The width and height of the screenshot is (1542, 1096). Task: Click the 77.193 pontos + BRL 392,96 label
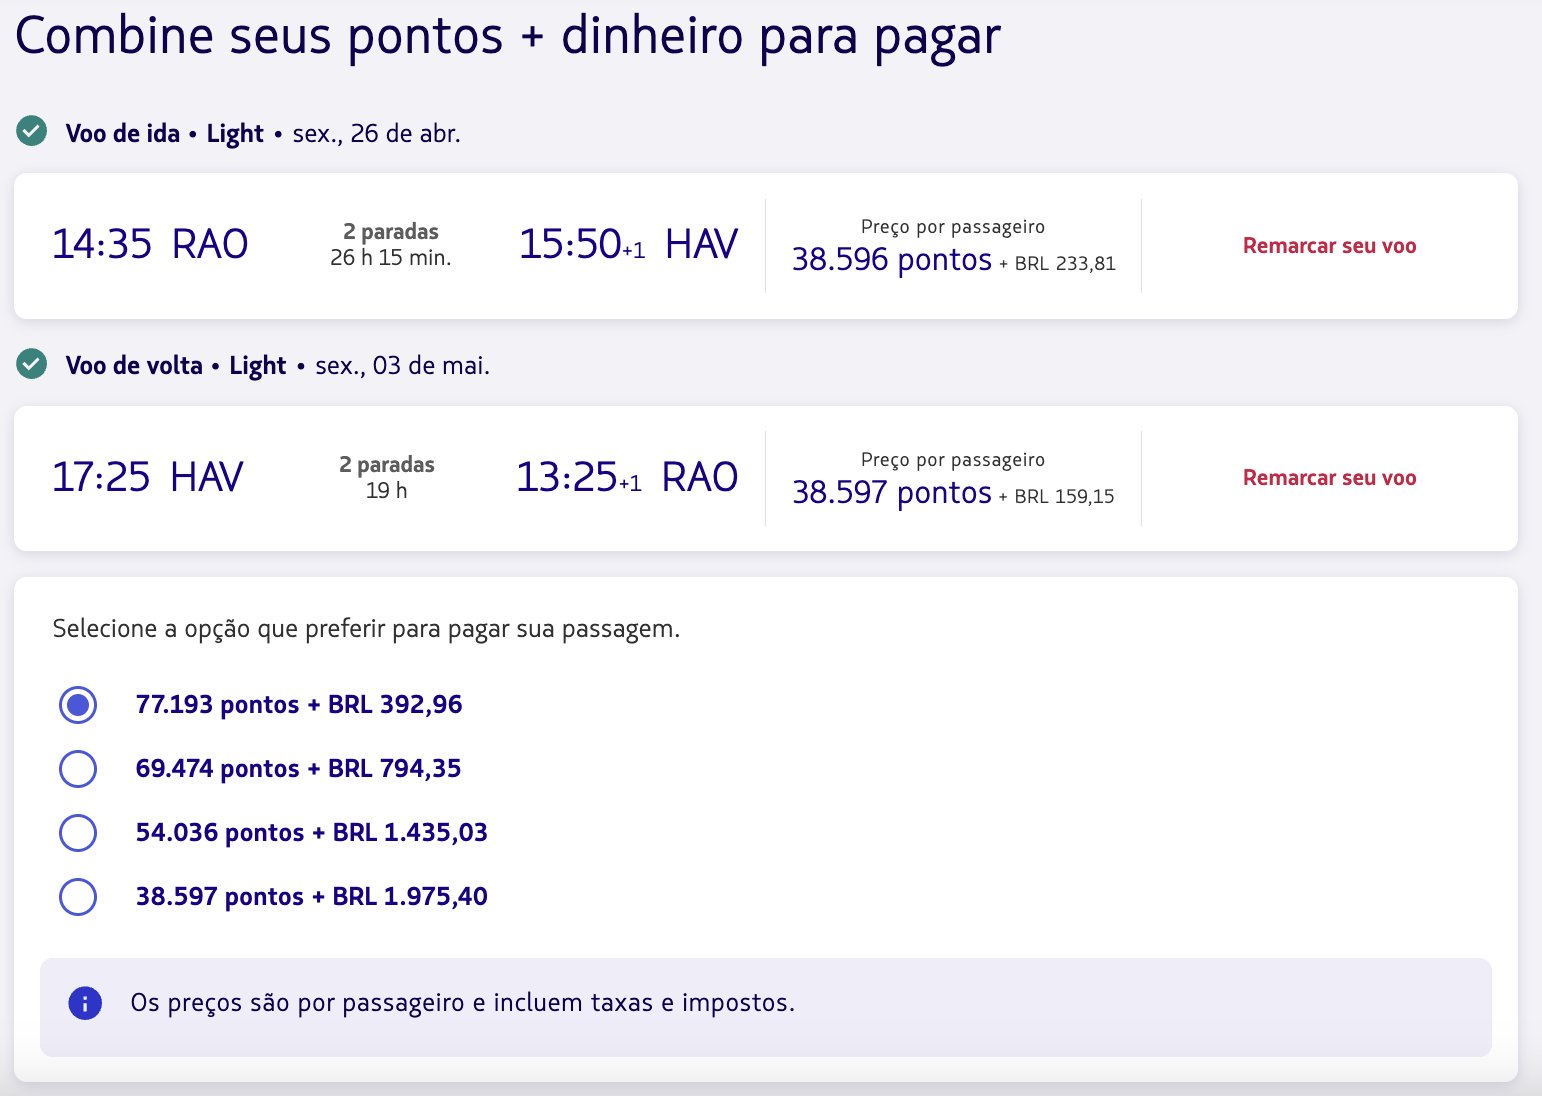[299, 705]
